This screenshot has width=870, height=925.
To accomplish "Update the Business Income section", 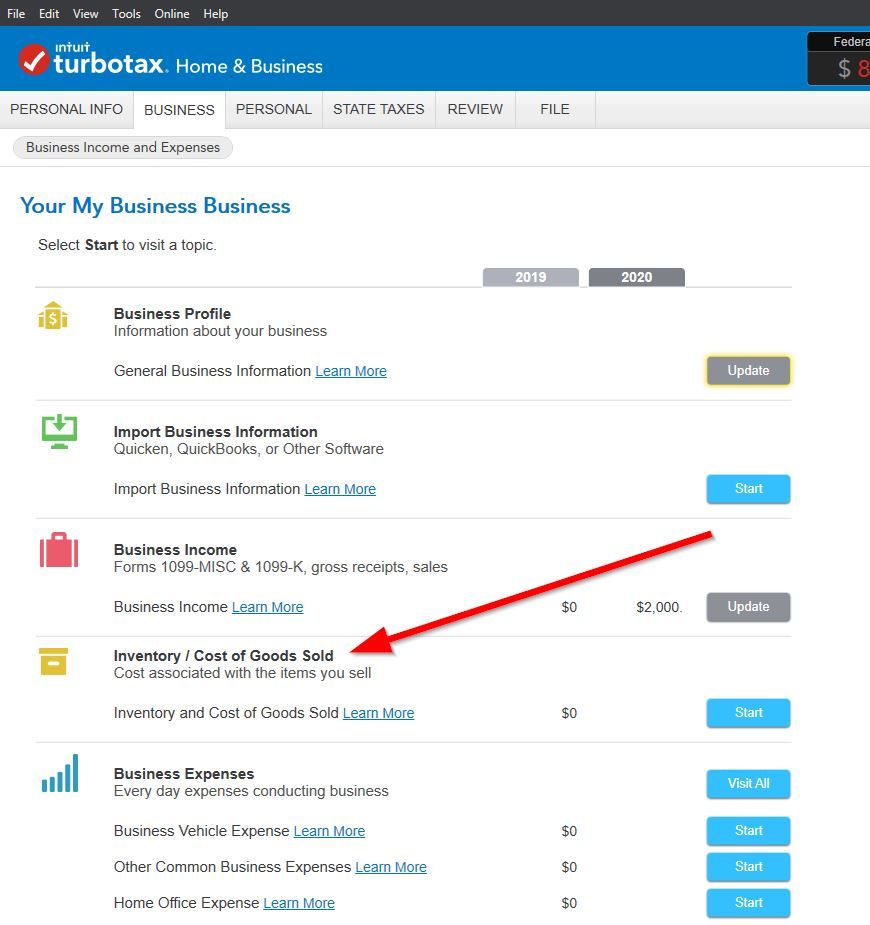I will (748, 606).
